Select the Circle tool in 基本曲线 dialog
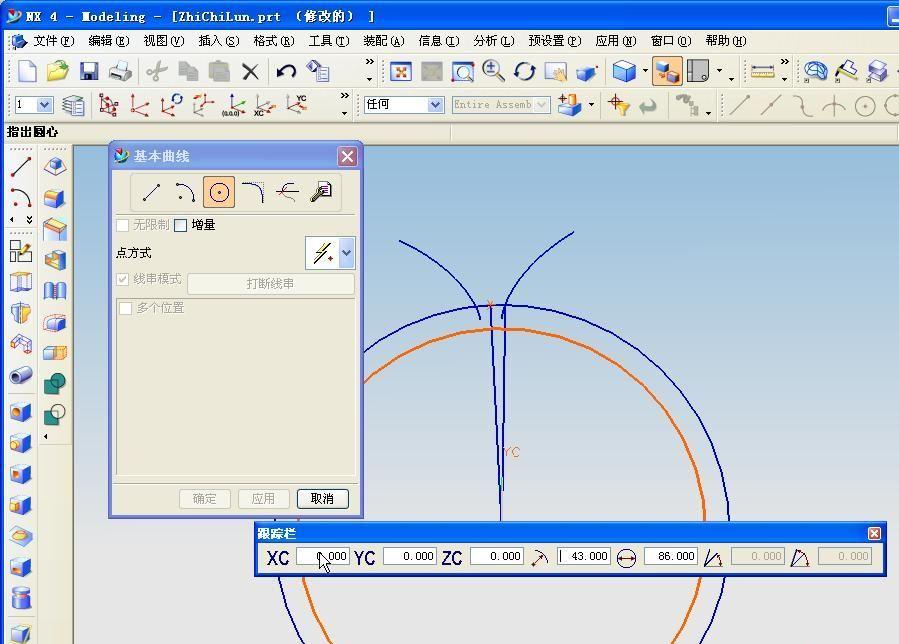 click(219, 192)
